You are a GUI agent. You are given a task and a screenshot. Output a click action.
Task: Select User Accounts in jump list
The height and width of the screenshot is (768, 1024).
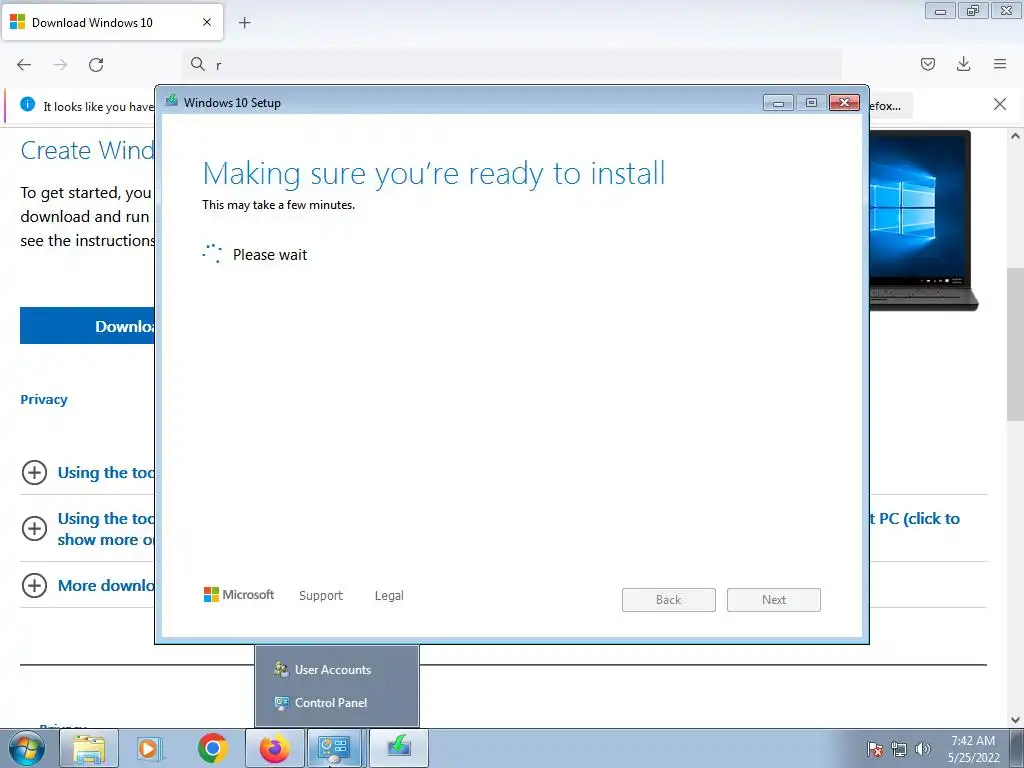pos(336,669)
